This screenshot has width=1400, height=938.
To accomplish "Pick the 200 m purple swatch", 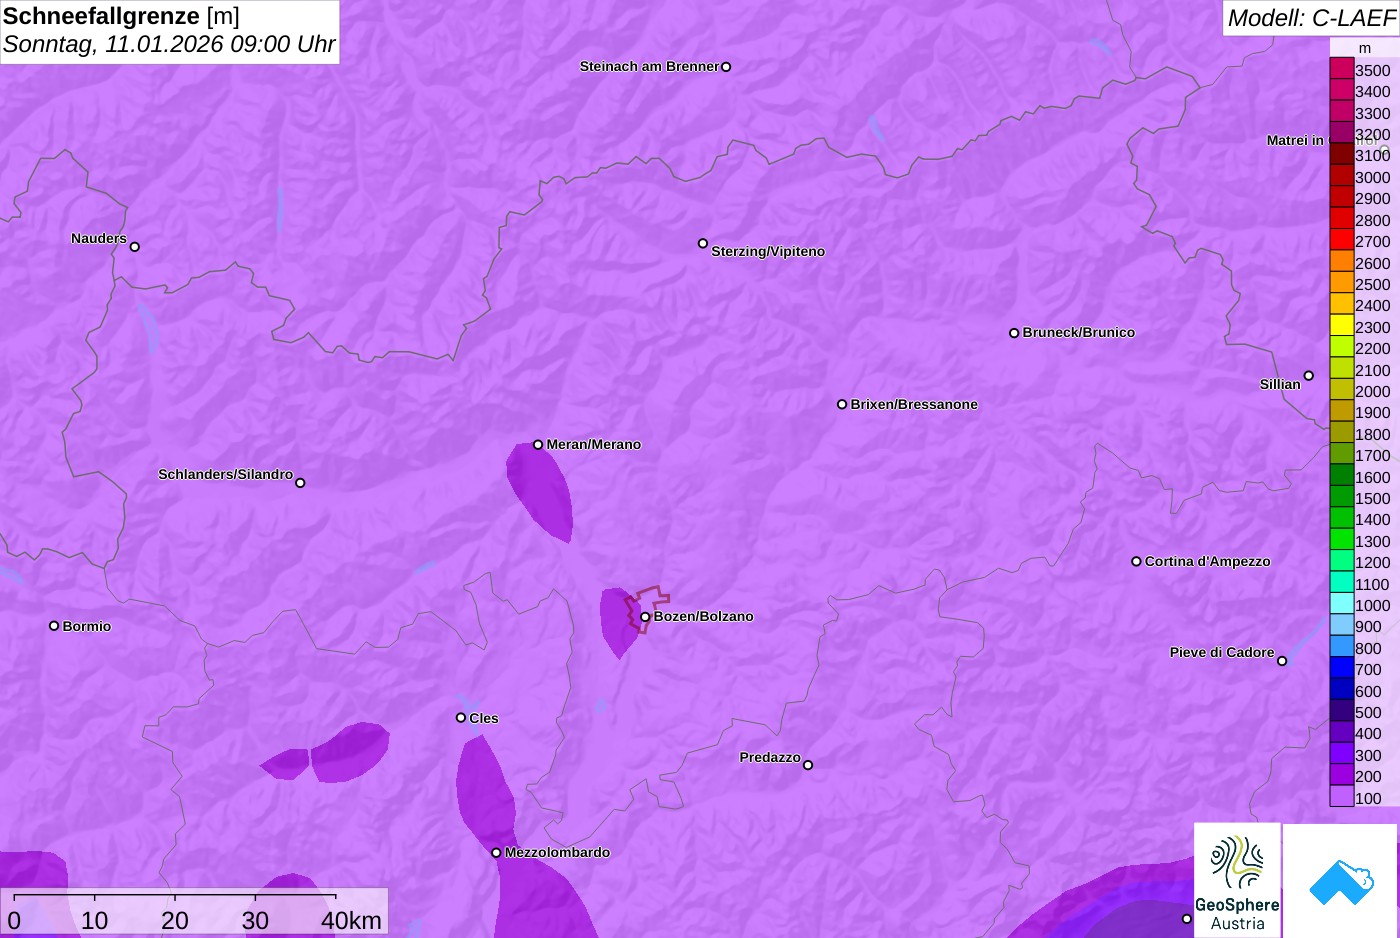I will [x=1342, y=775].
